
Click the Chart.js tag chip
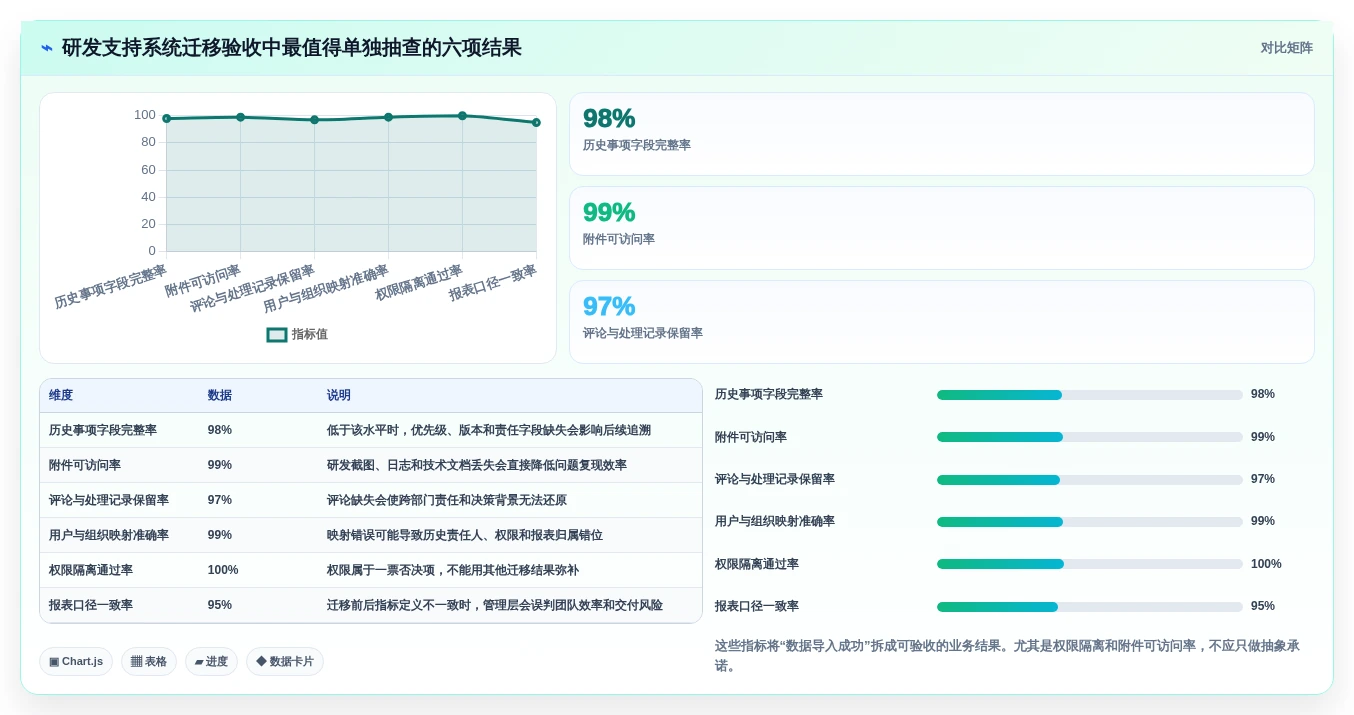76,662
